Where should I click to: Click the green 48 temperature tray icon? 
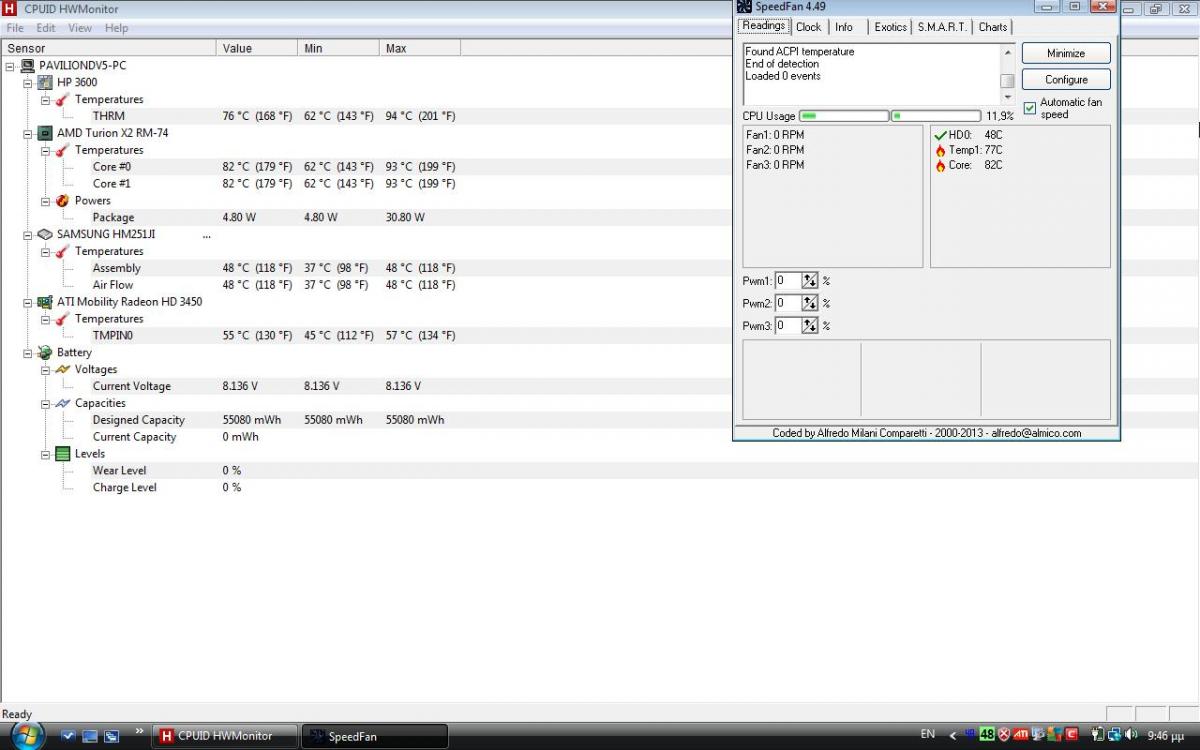(x=987, y=734)
